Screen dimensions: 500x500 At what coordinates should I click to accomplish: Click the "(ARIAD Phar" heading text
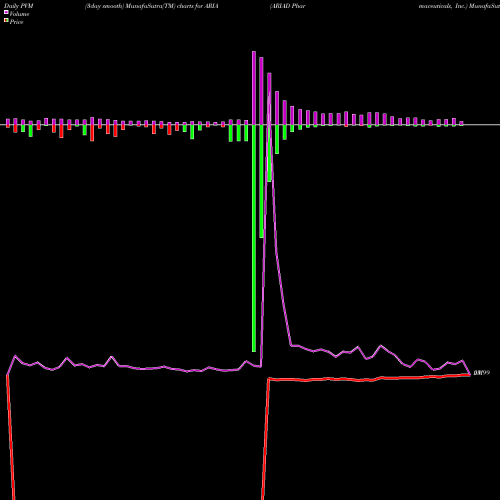288,6
